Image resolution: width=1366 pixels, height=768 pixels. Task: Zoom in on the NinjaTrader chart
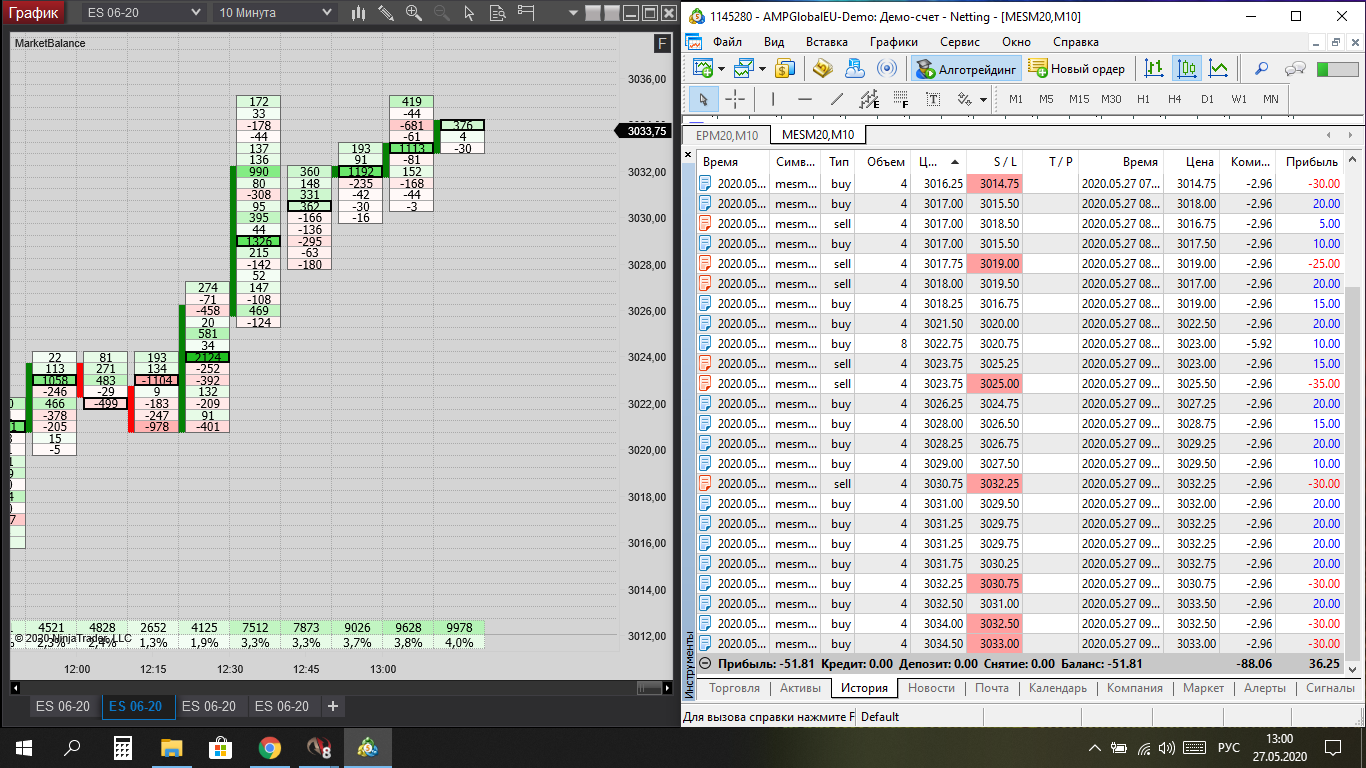414,13
